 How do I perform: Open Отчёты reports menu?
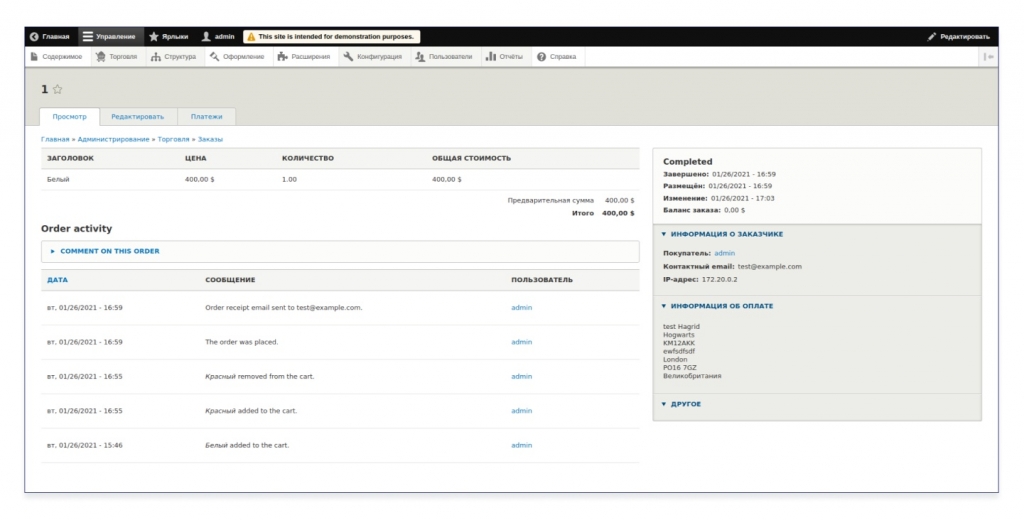pos(504,57)
